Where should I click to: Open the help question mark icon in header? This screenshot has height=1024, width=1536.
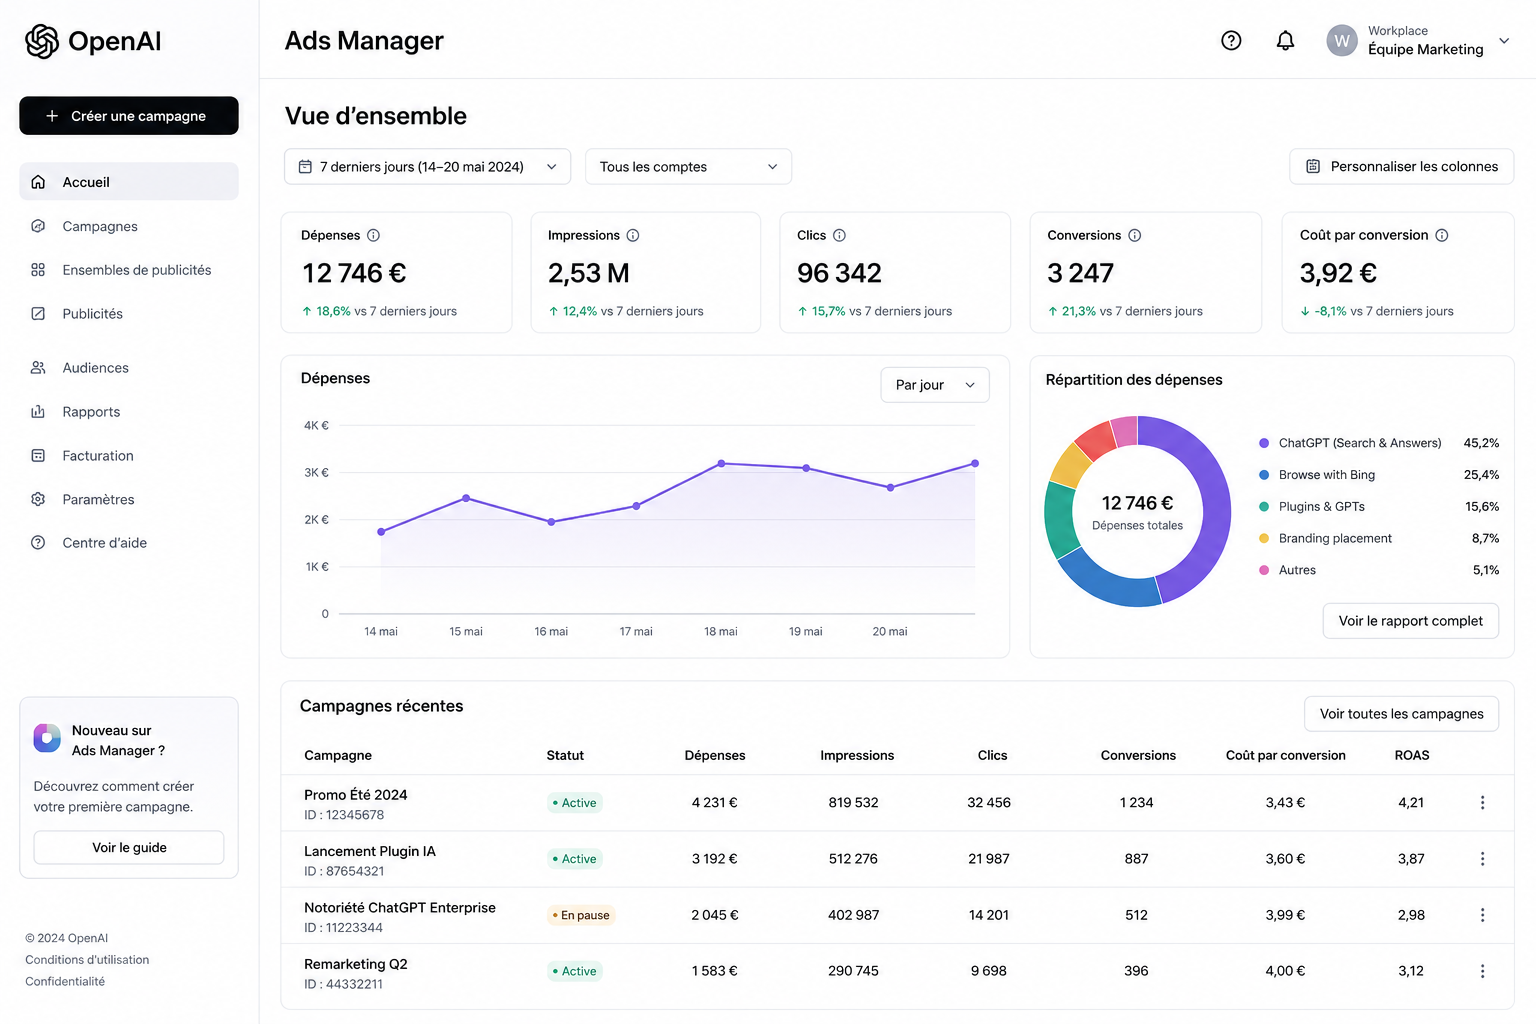(1231, 40)
